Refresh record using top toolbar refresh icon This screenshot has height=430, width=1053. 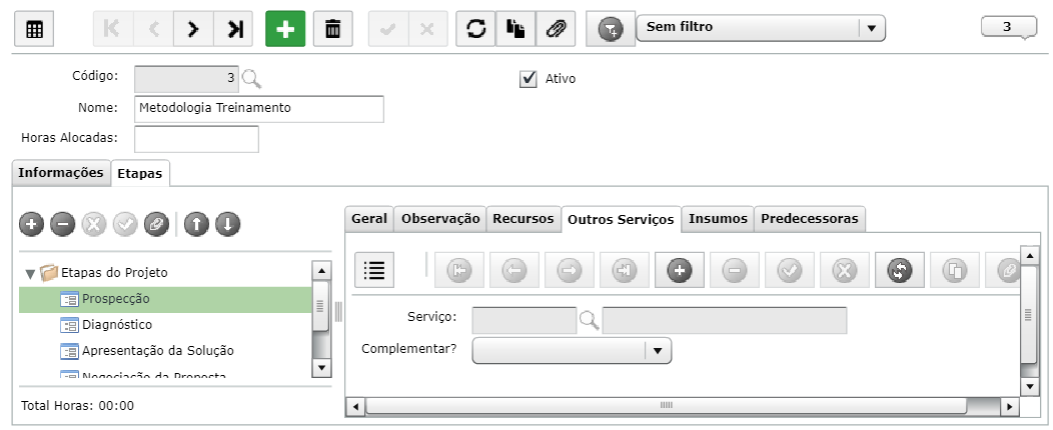coord(476,30)
